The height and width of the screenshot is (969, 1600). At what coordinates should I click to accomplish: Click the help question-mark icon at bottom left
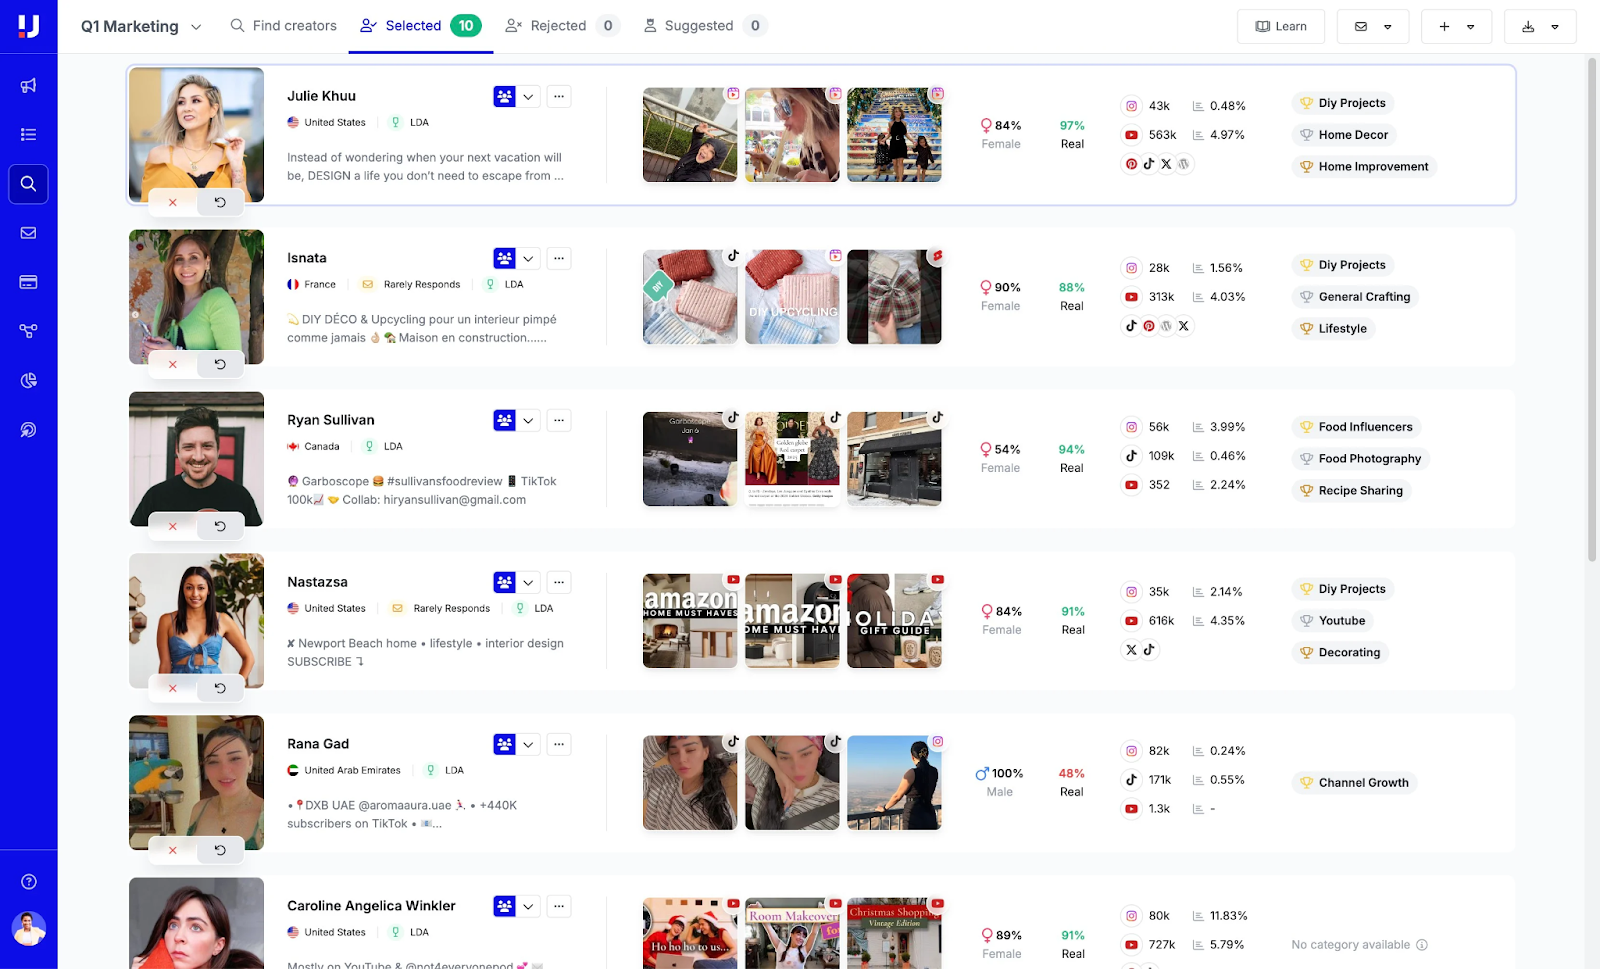coord(28,881)
